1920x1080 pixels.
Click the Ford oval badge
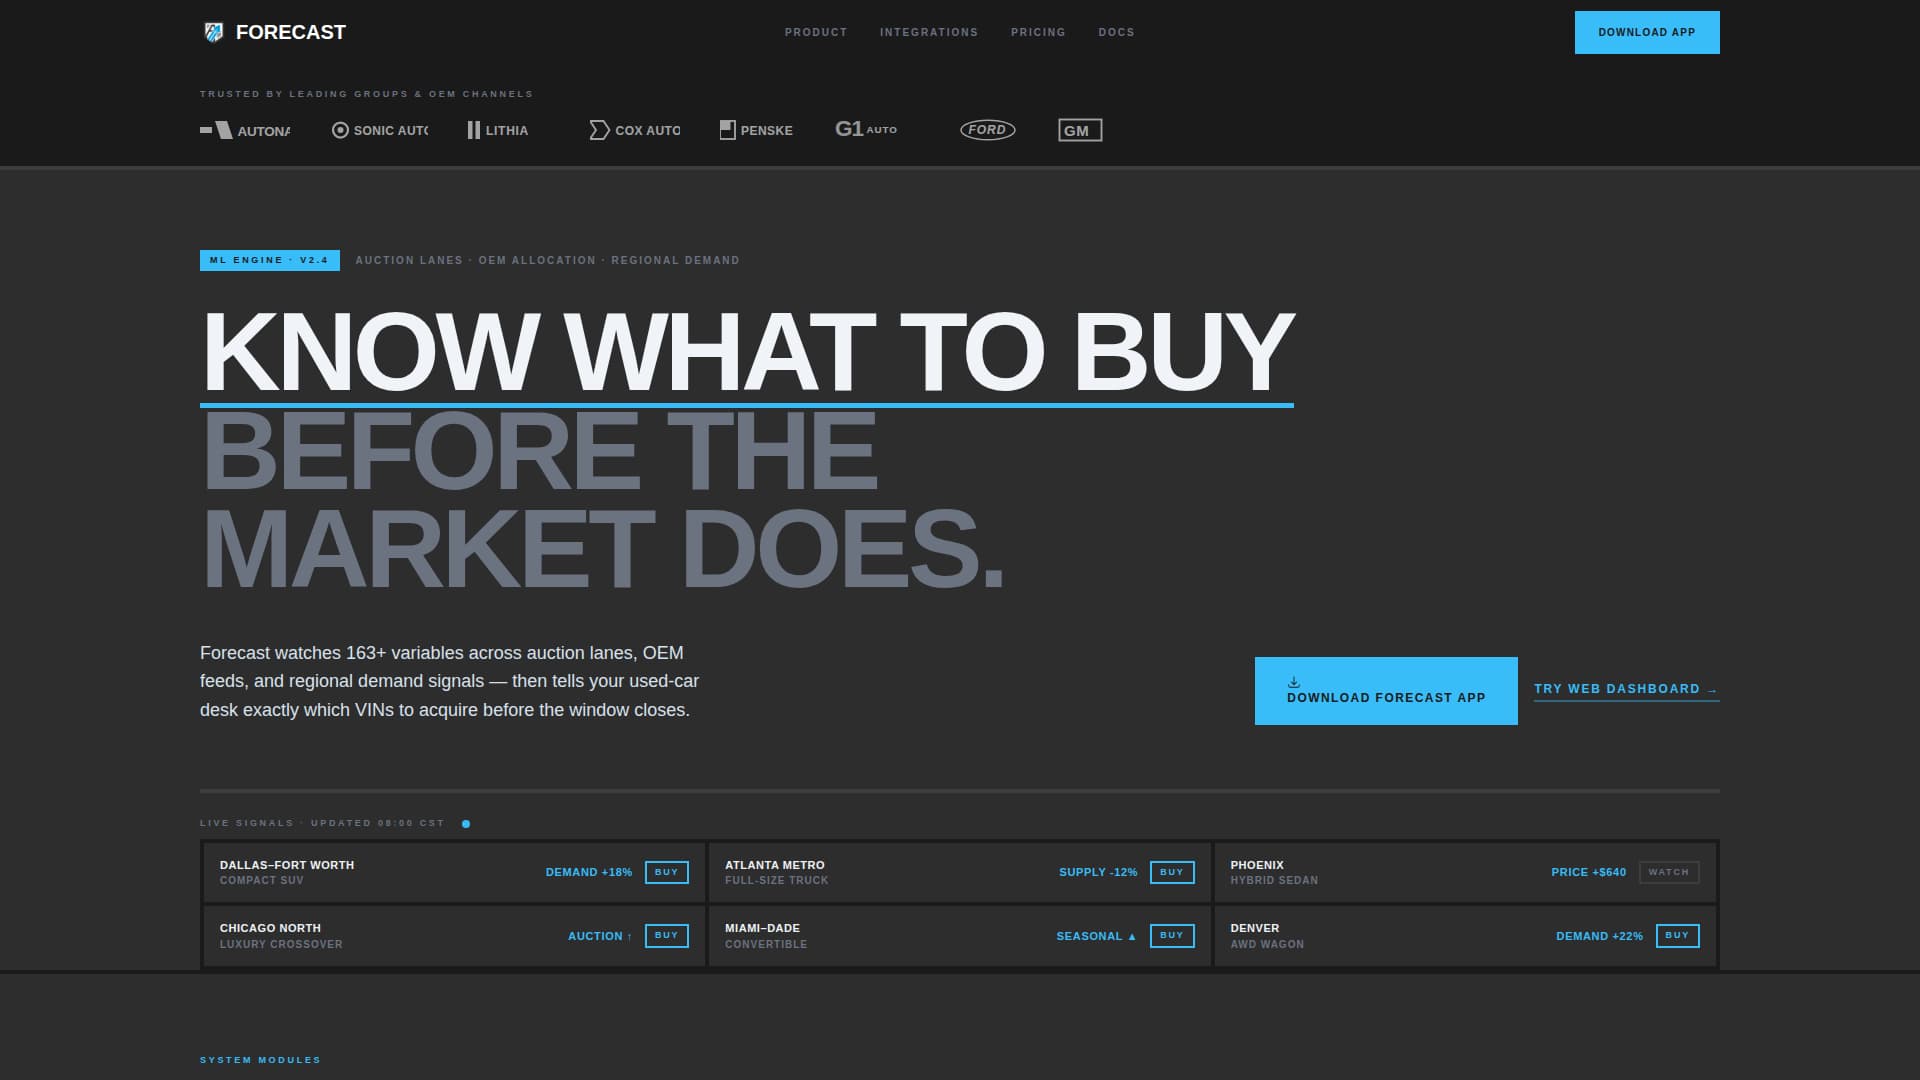pyautogui.click(x=987, y=130)
